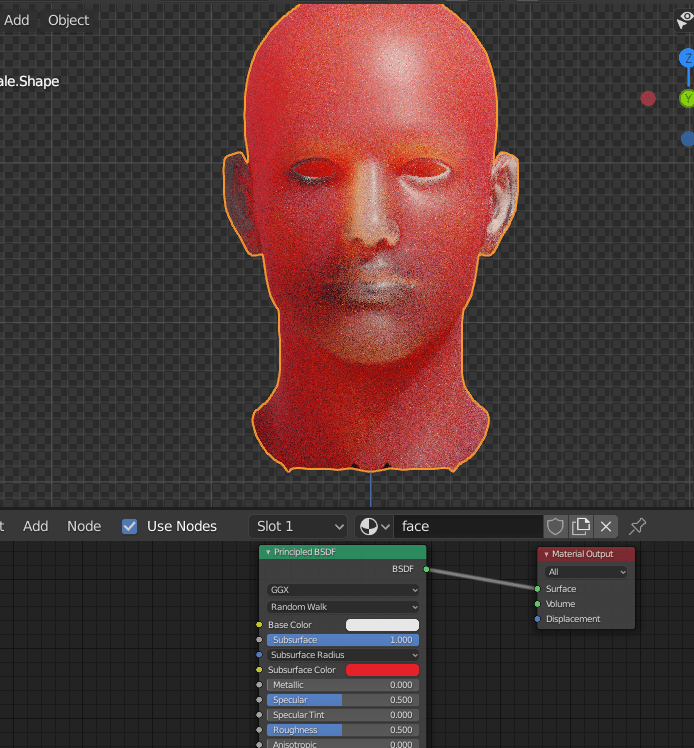The height and width of the screenshot is (748, 694).
Task: Open the node editor Add menu
Action: 36,526
